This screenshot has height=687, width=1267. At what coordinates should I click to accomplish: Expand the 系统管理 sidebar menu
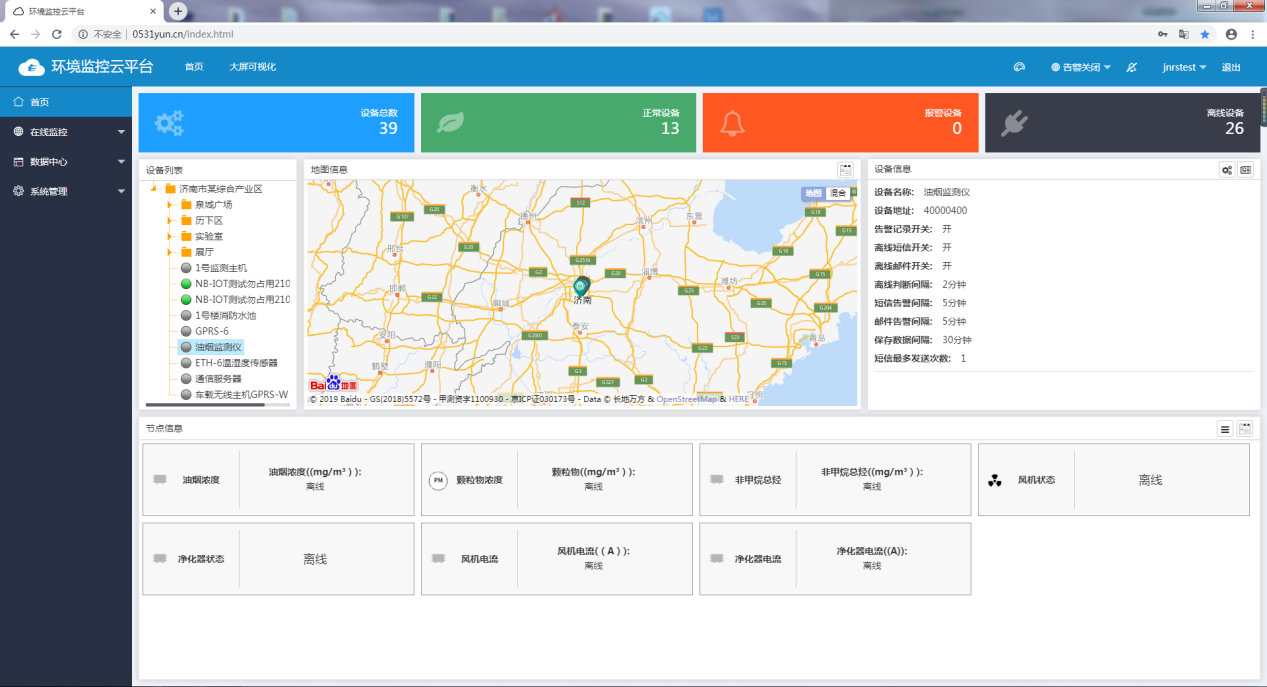[x=66, y=191]
